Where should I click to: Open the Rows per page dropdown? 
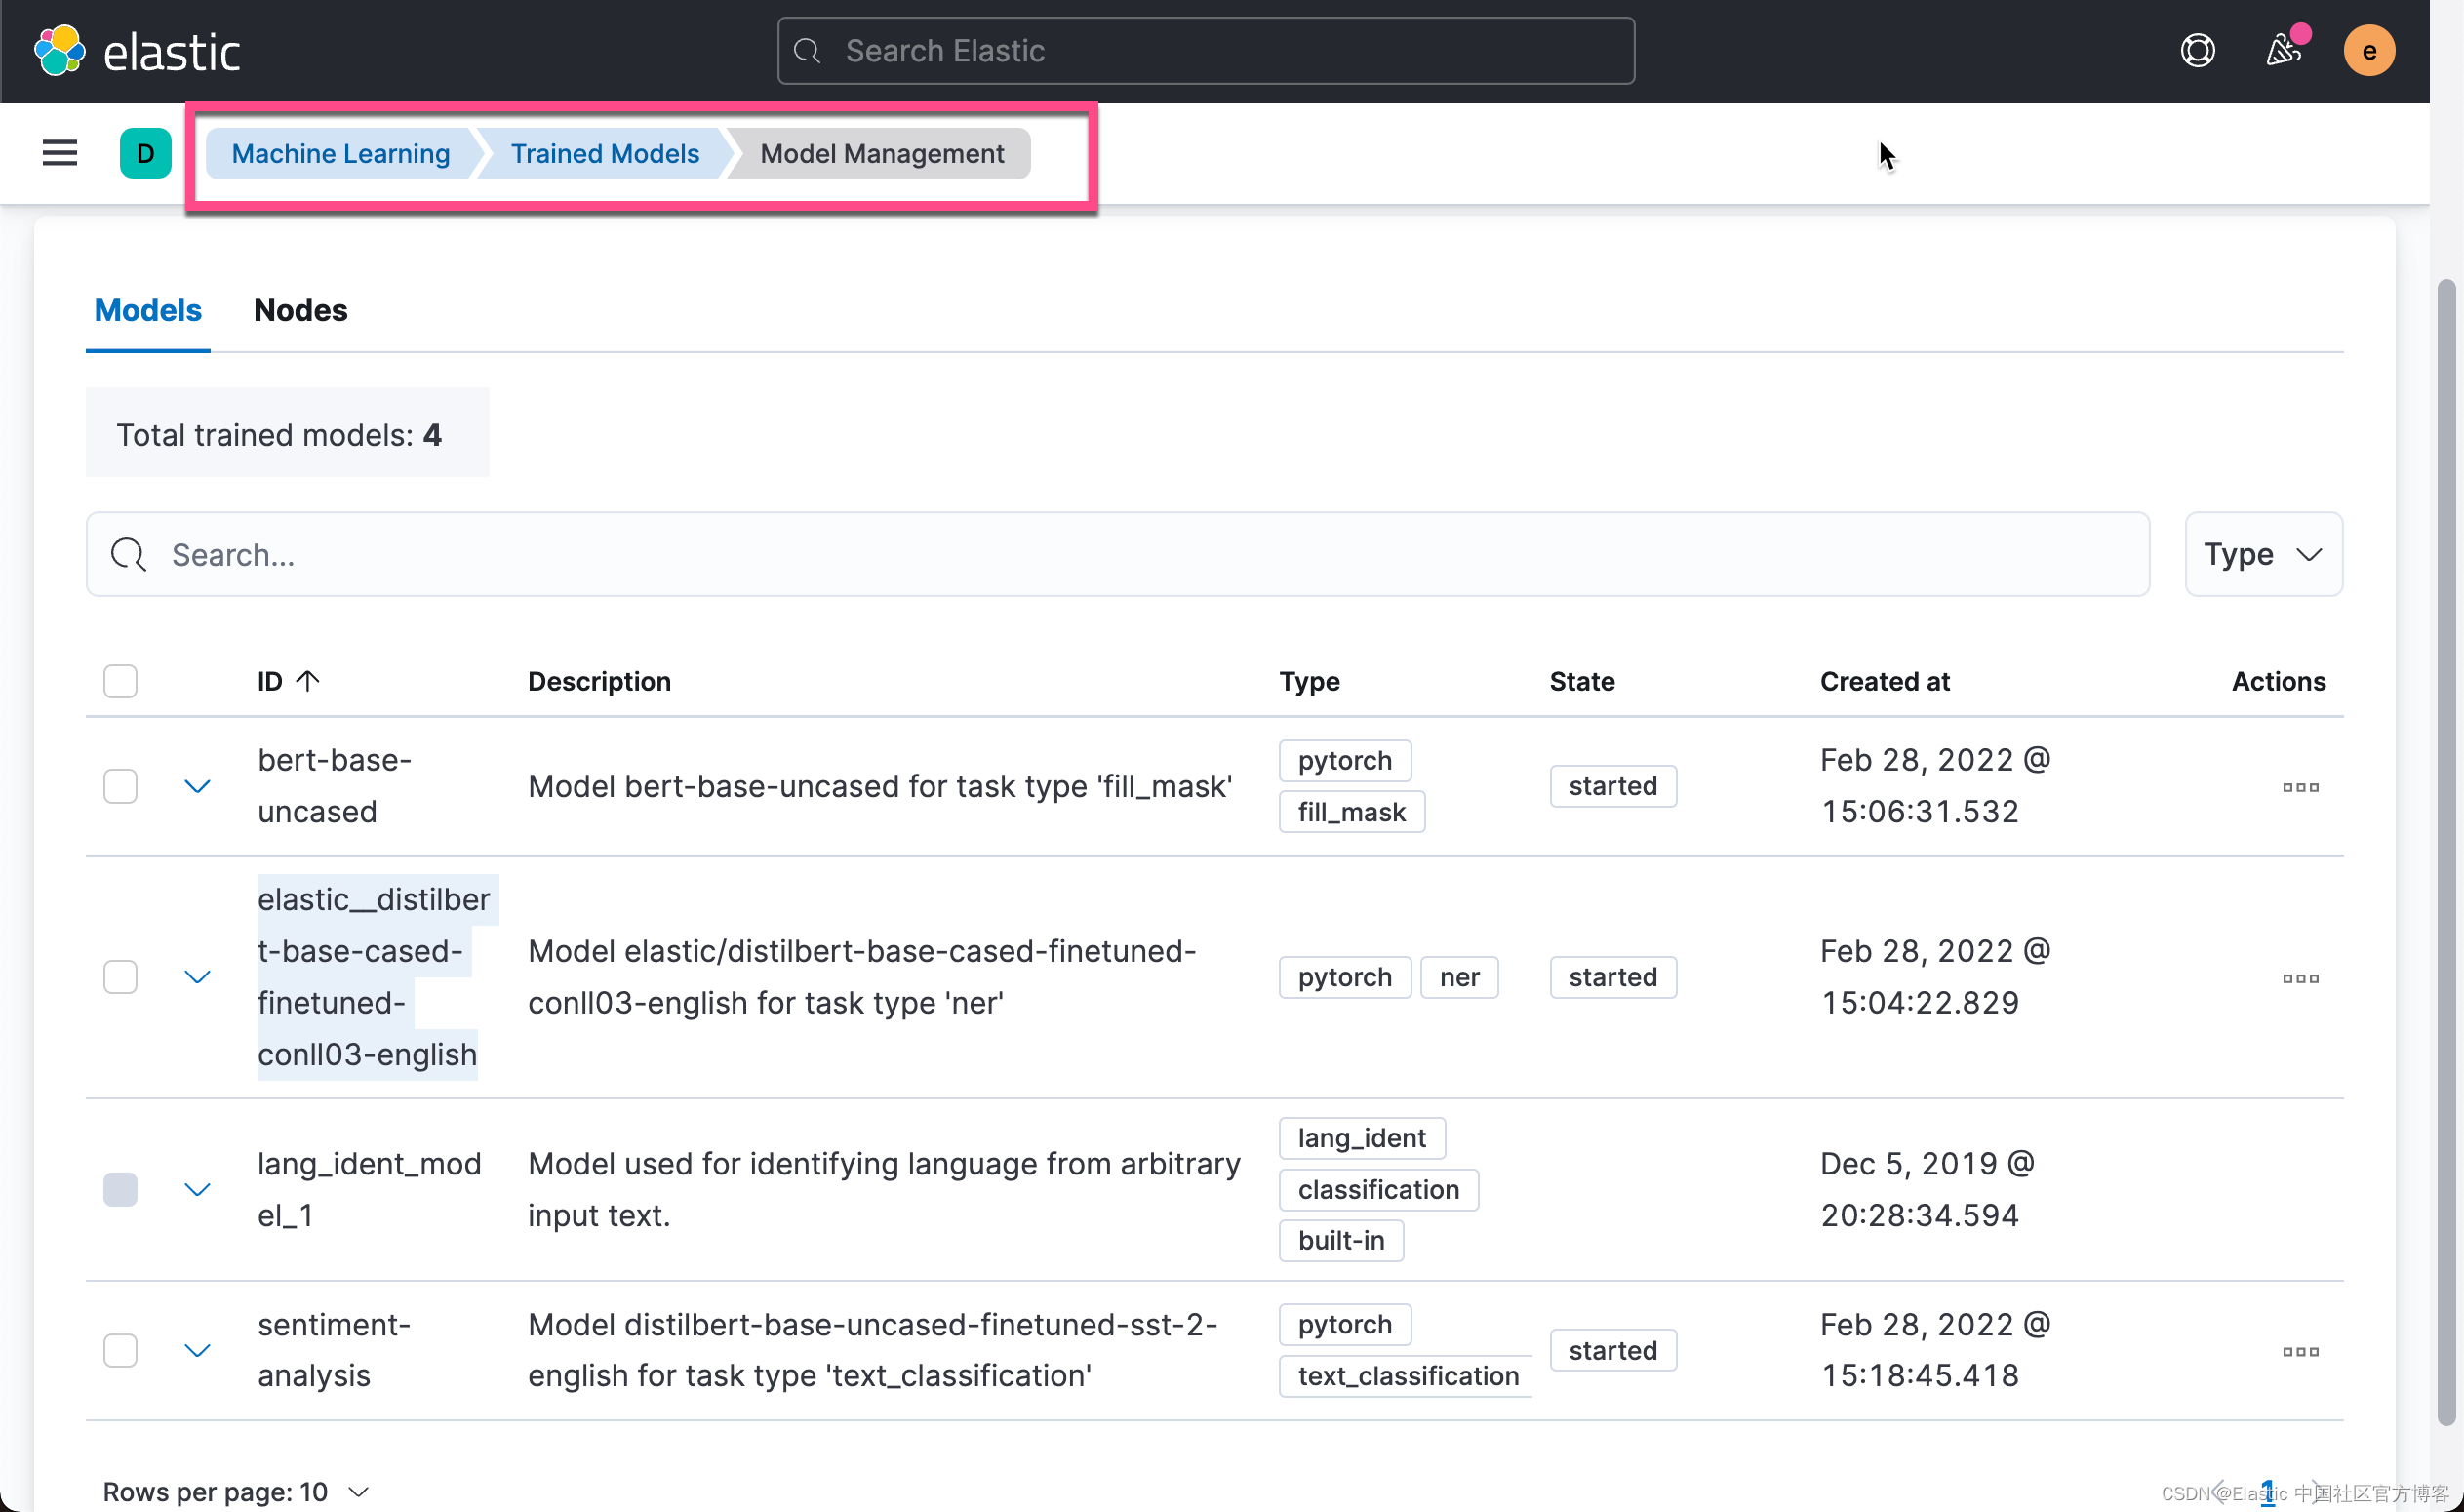pos(237,1490)
